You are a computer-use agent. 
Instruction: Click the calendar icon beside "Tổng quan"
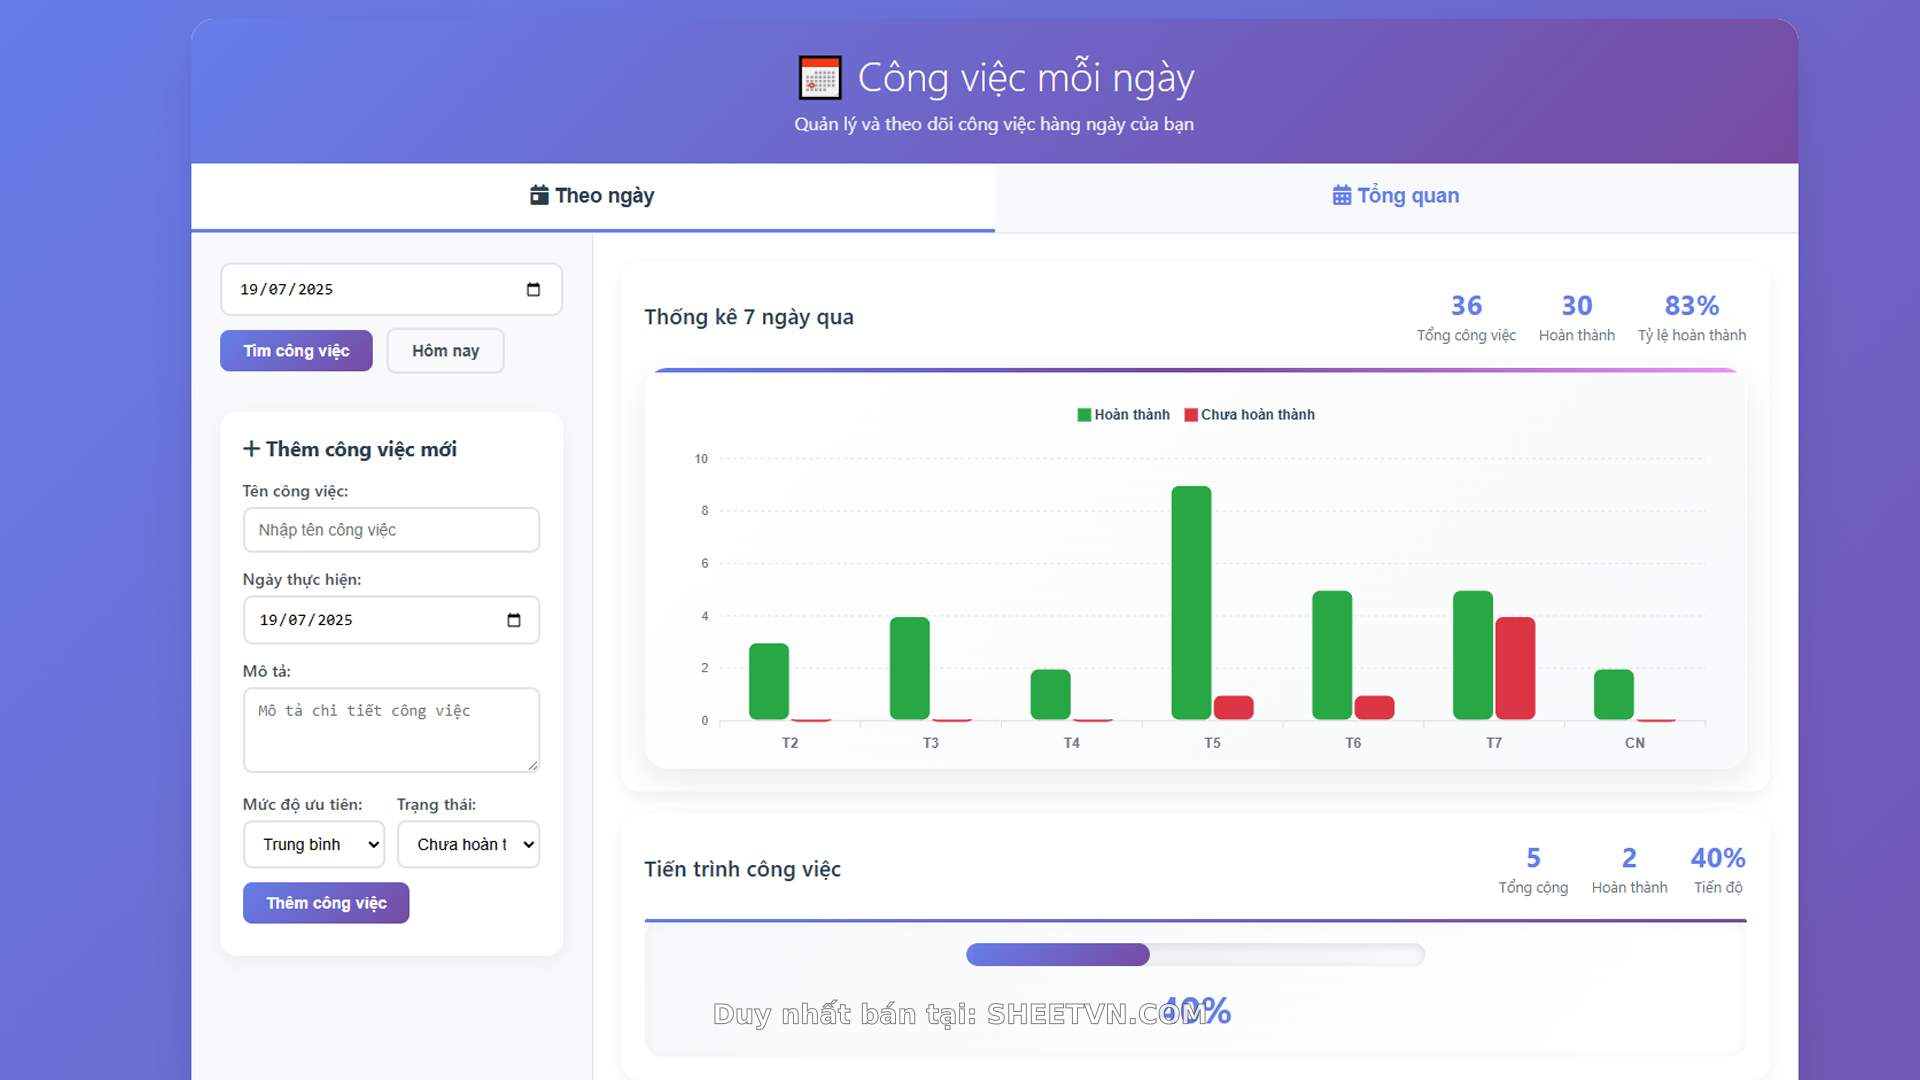[1340, 195]
